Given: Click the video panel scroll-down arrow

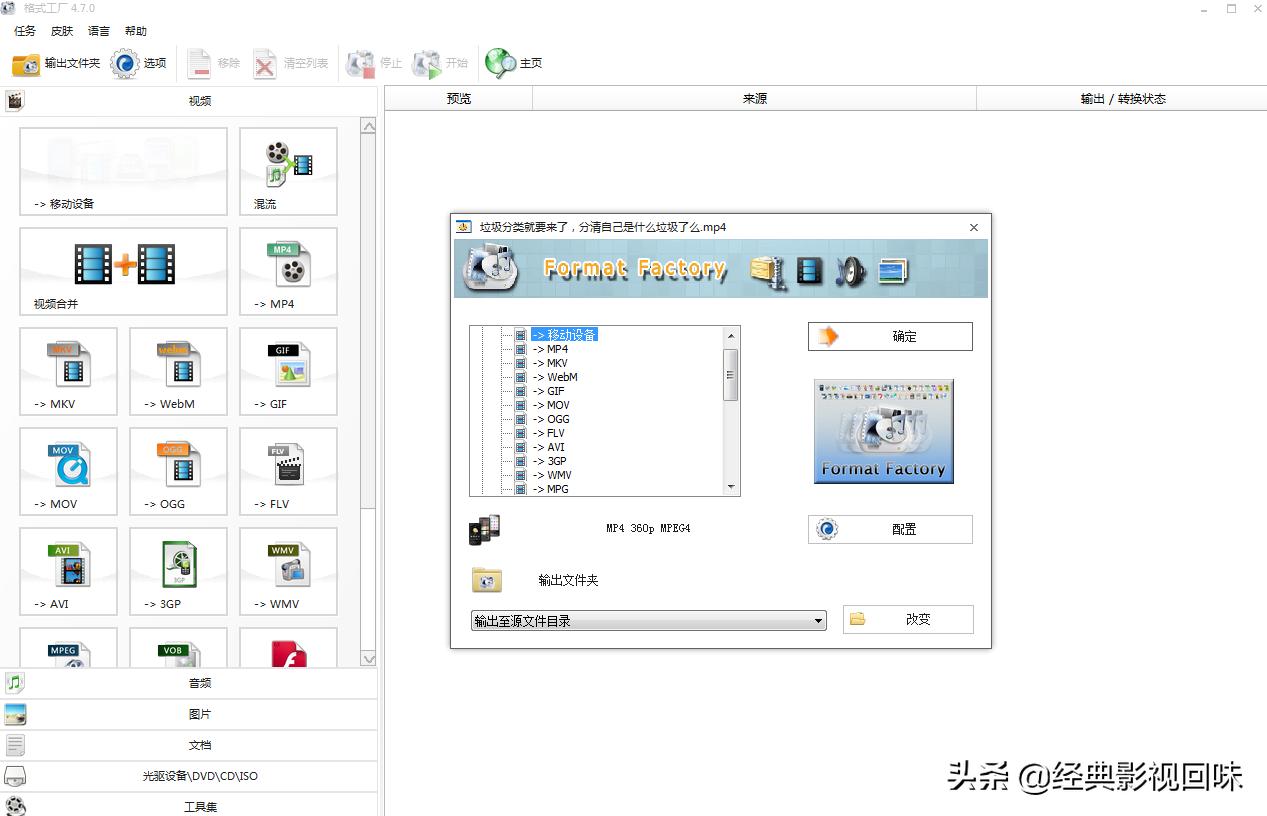Looking at the screenshot, I should (368, 658).
